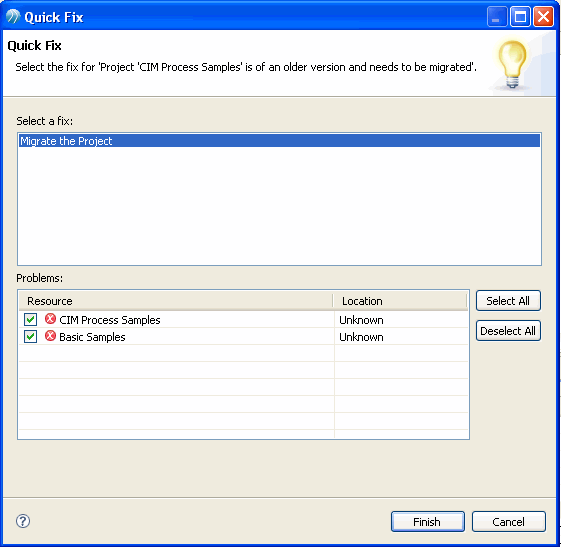Cancel the Quick Fix dialog
The image size is (561, 547).
coord(508,522)
